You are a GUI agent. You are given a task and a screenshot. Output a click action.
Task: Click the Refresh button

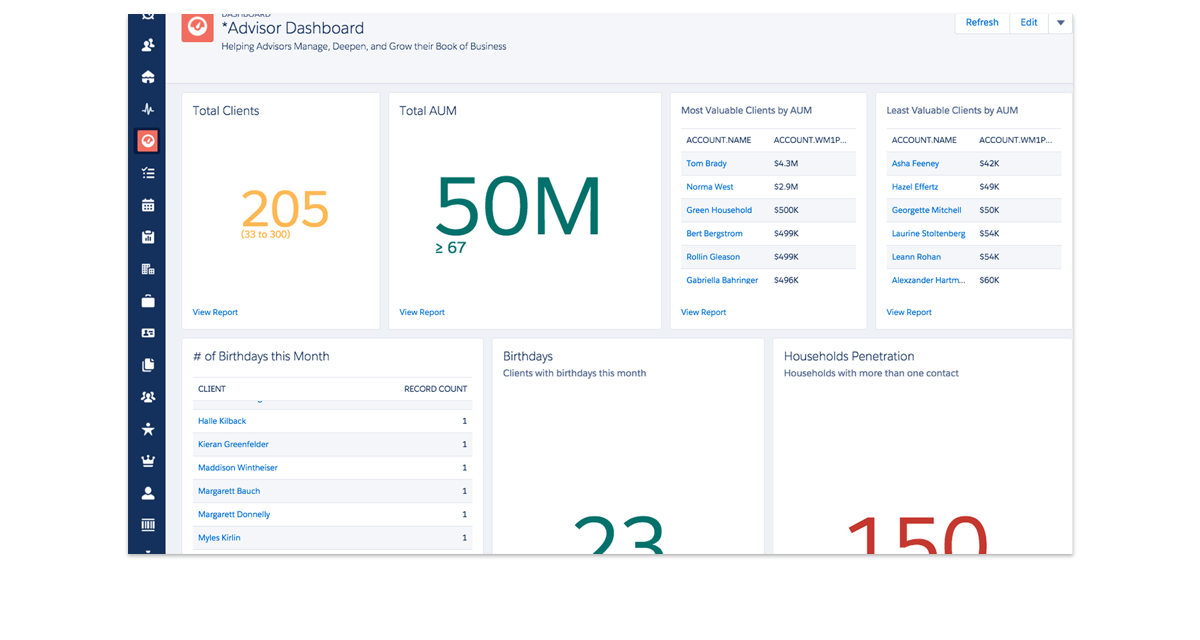[981, 23]
